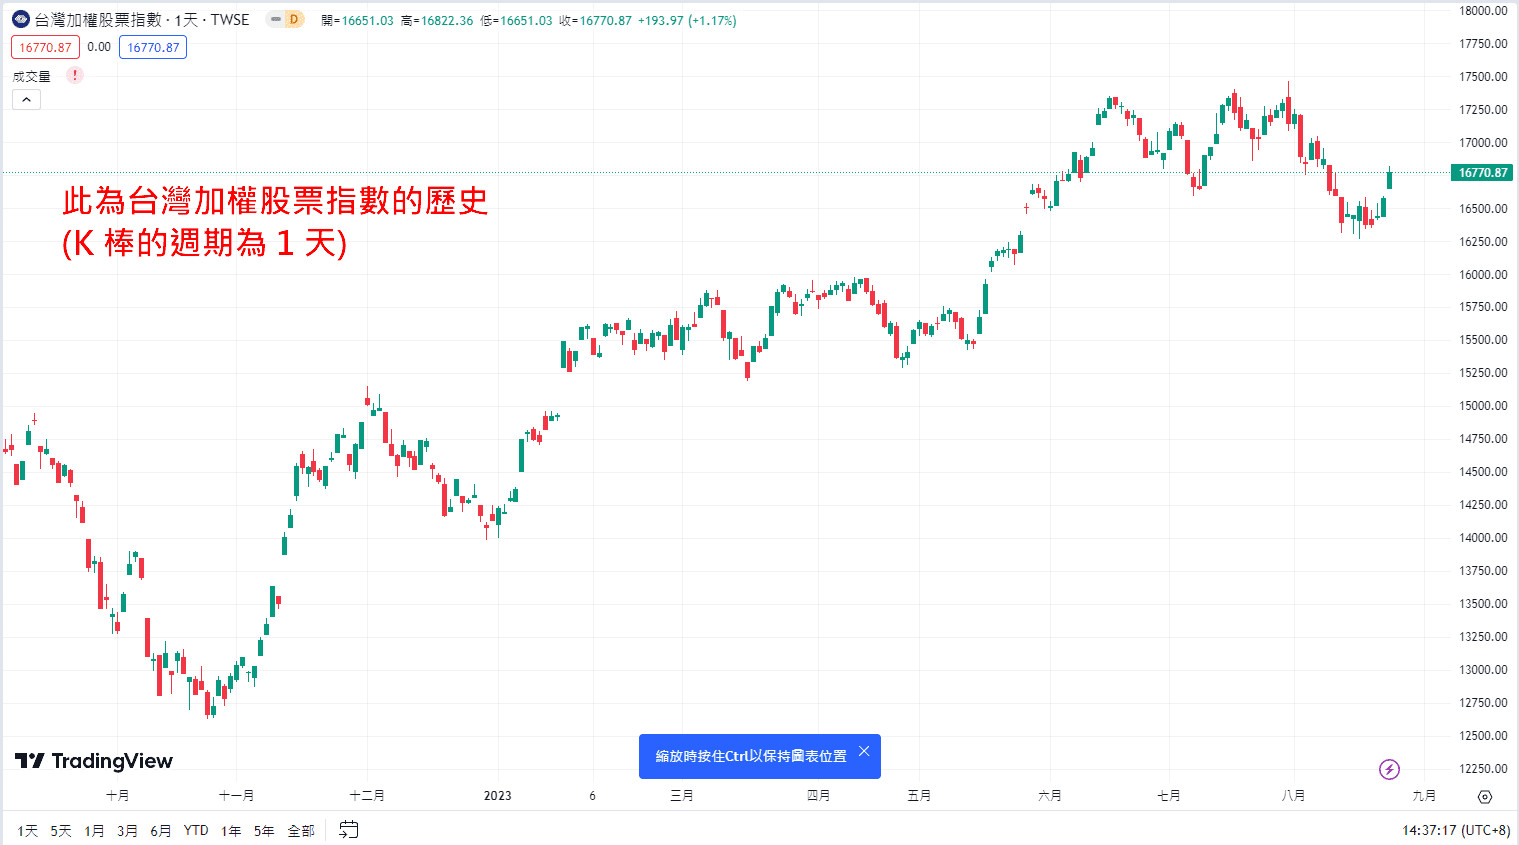Click the 三月 time axis label
This screenshot has height=845, width=1519.
click(681, 796)
